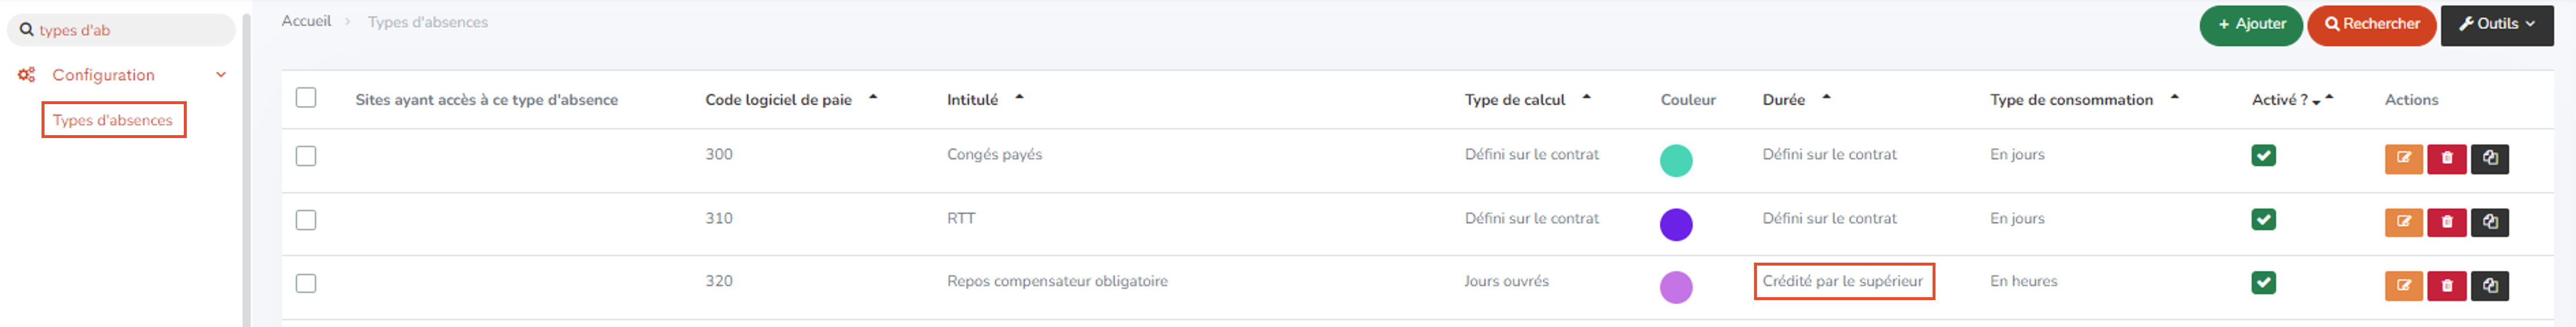Duplicate the Repos compensateur obligatoire entry
The height and width of the screenshot is (327, 2576).
tap(2489, 286)
